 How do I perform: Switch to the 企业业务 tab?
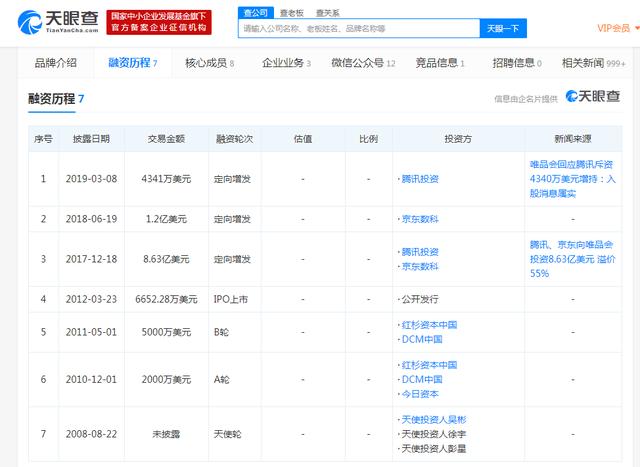286,62
